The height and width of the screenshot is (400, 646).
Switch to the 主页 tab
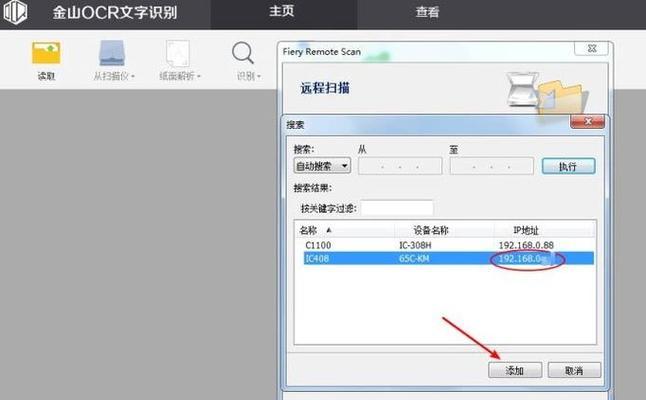282,12
